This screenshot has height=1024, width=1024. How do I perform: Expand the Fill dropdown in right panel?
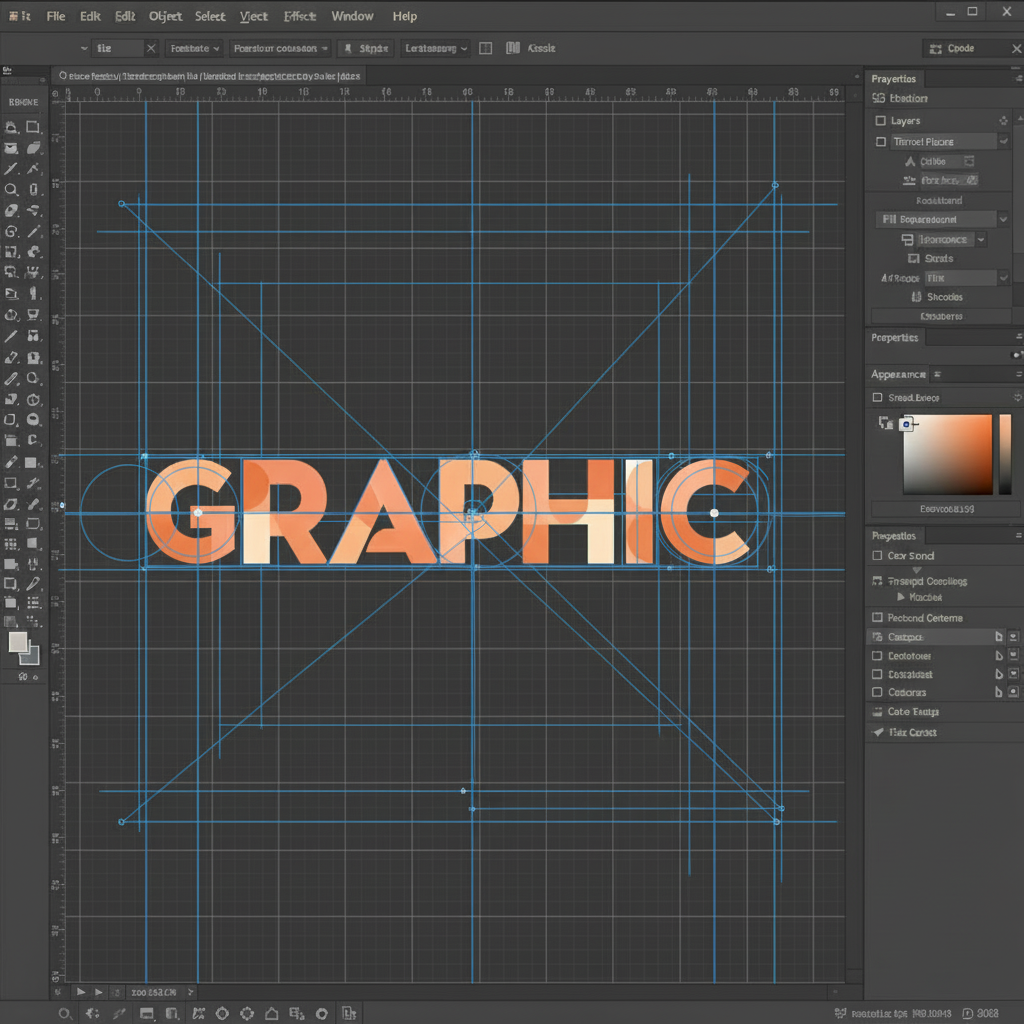1003,219
